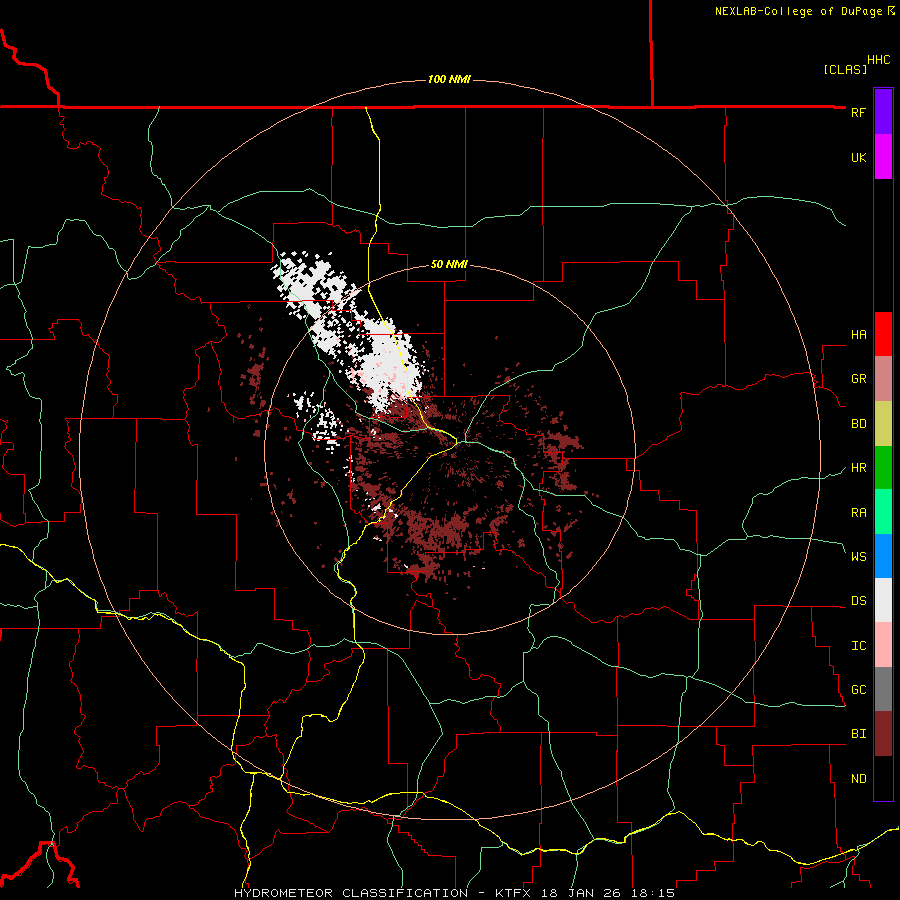Click the [CLAS] units label
This screenshot has width=900, height=900.
(845, 69)
